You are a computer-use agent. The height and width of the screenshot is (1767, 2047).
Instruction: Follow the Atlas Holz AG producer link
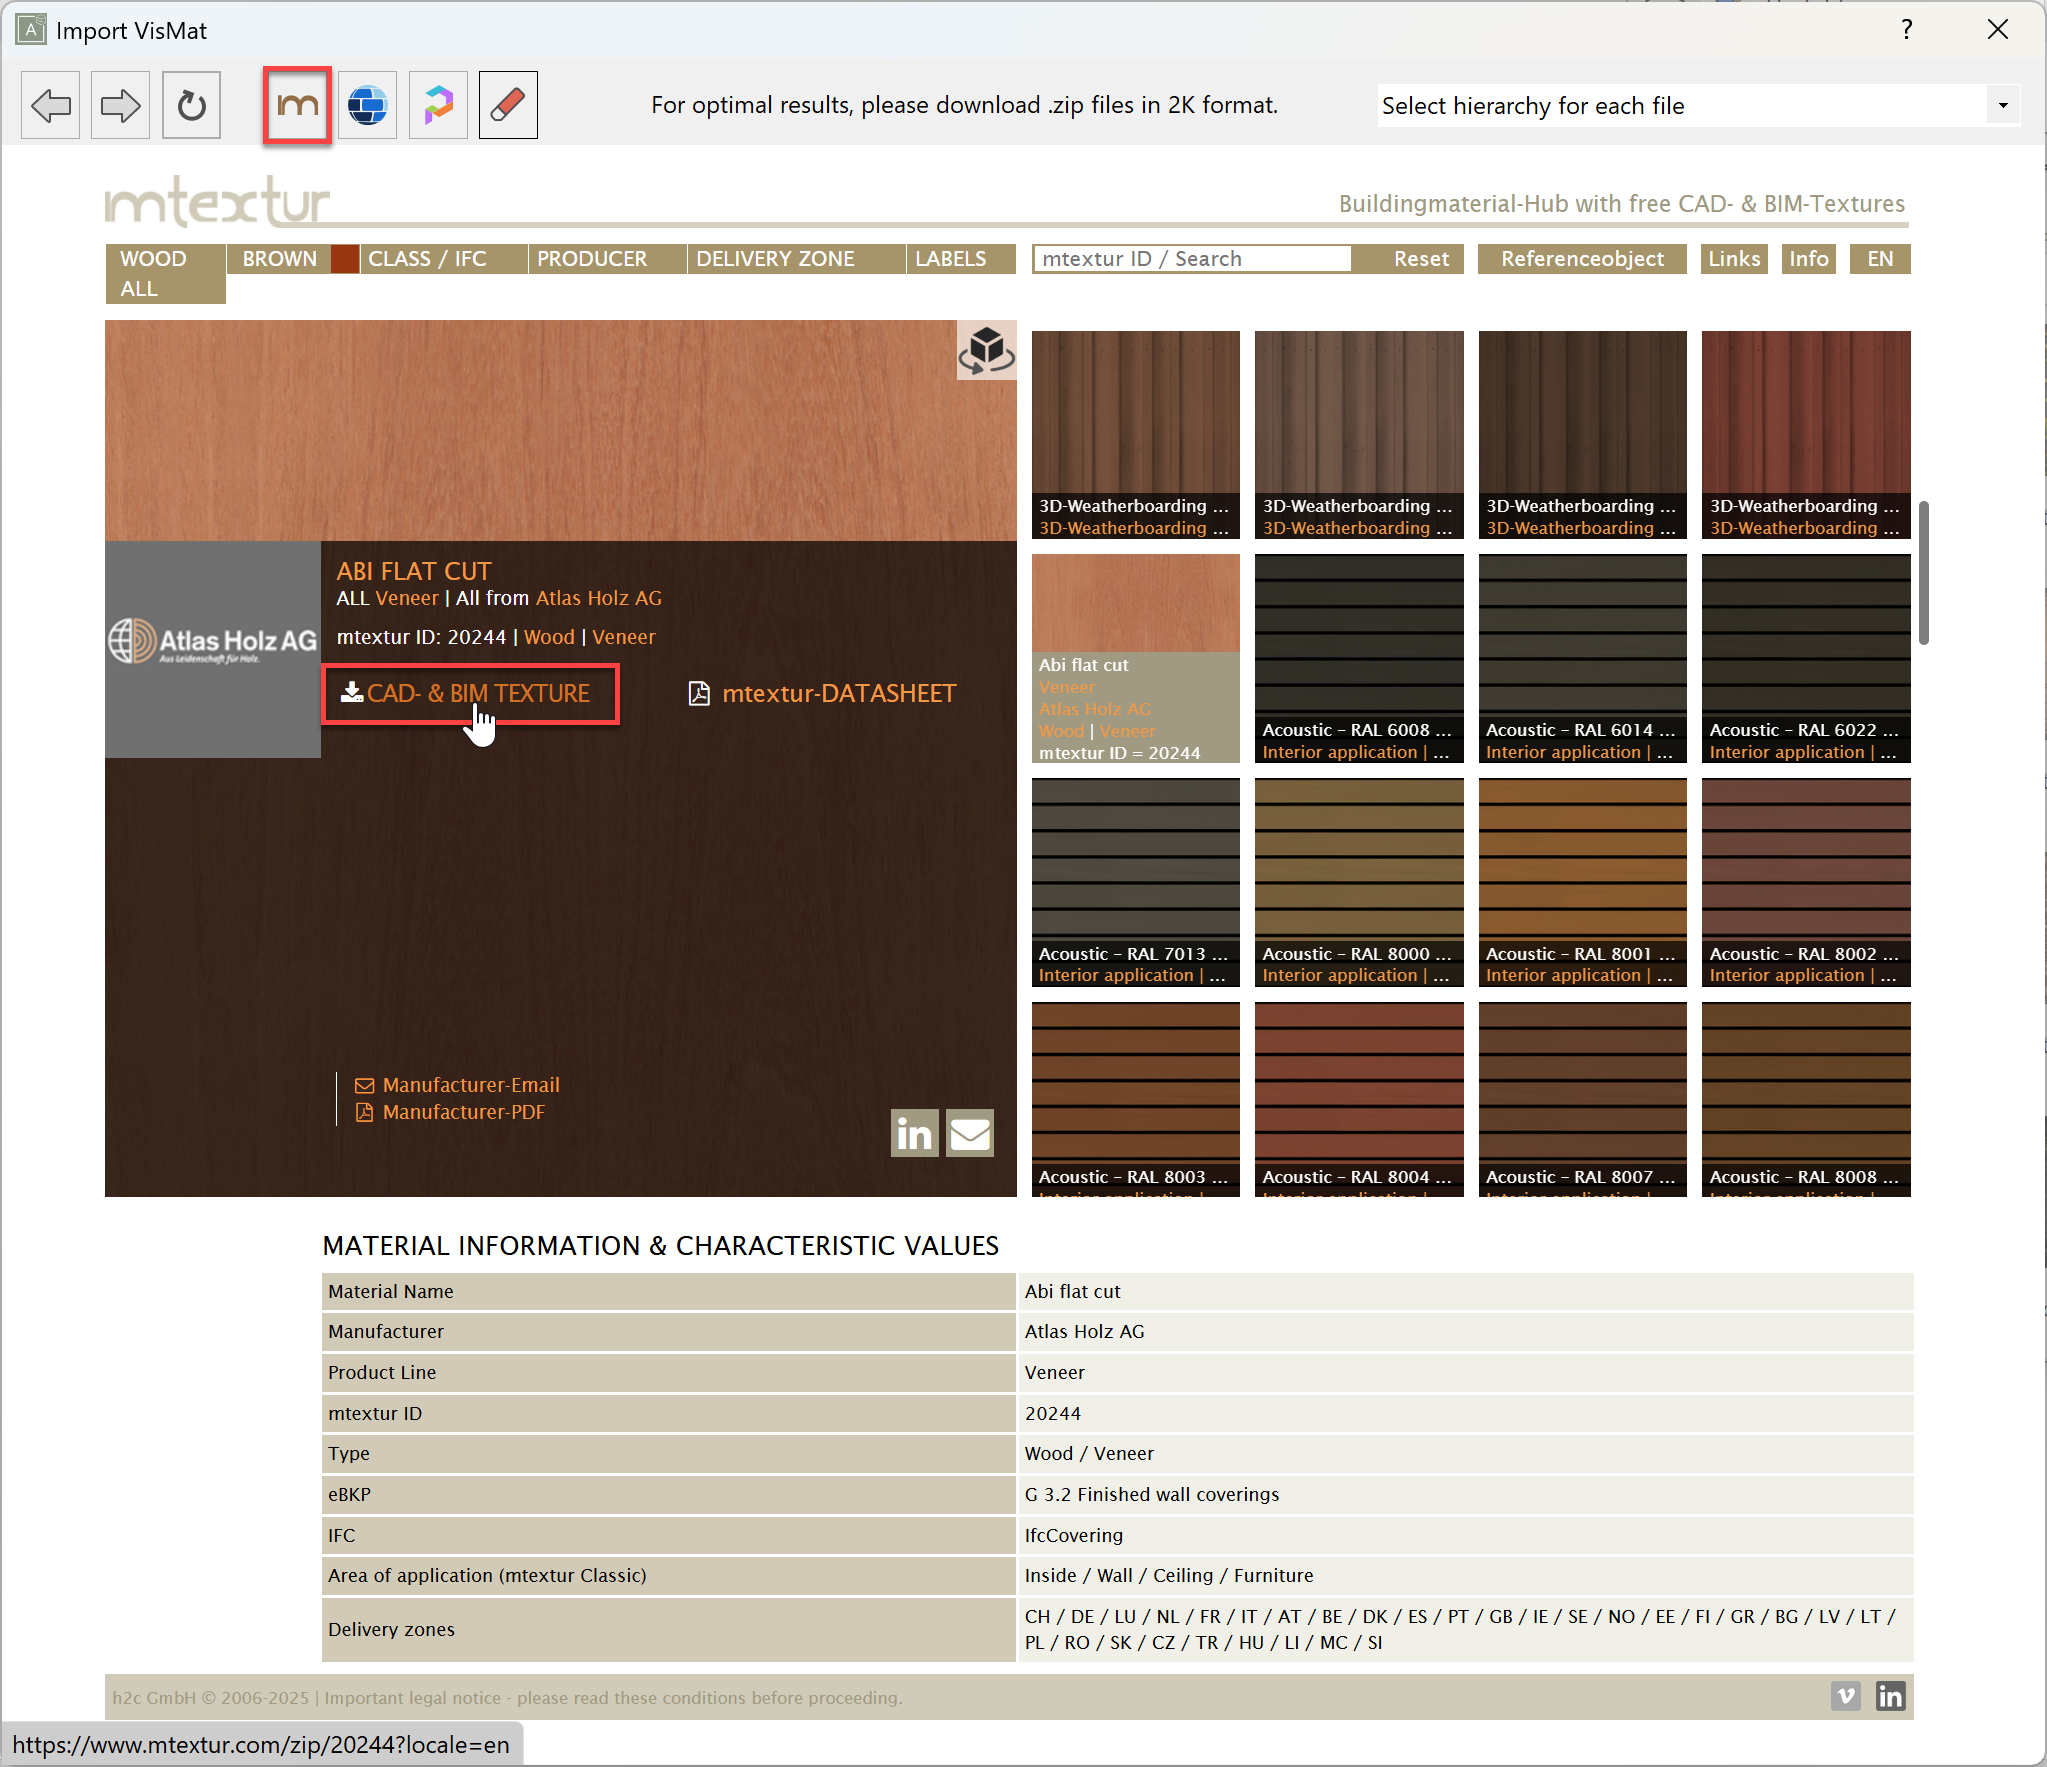(598, 598)
